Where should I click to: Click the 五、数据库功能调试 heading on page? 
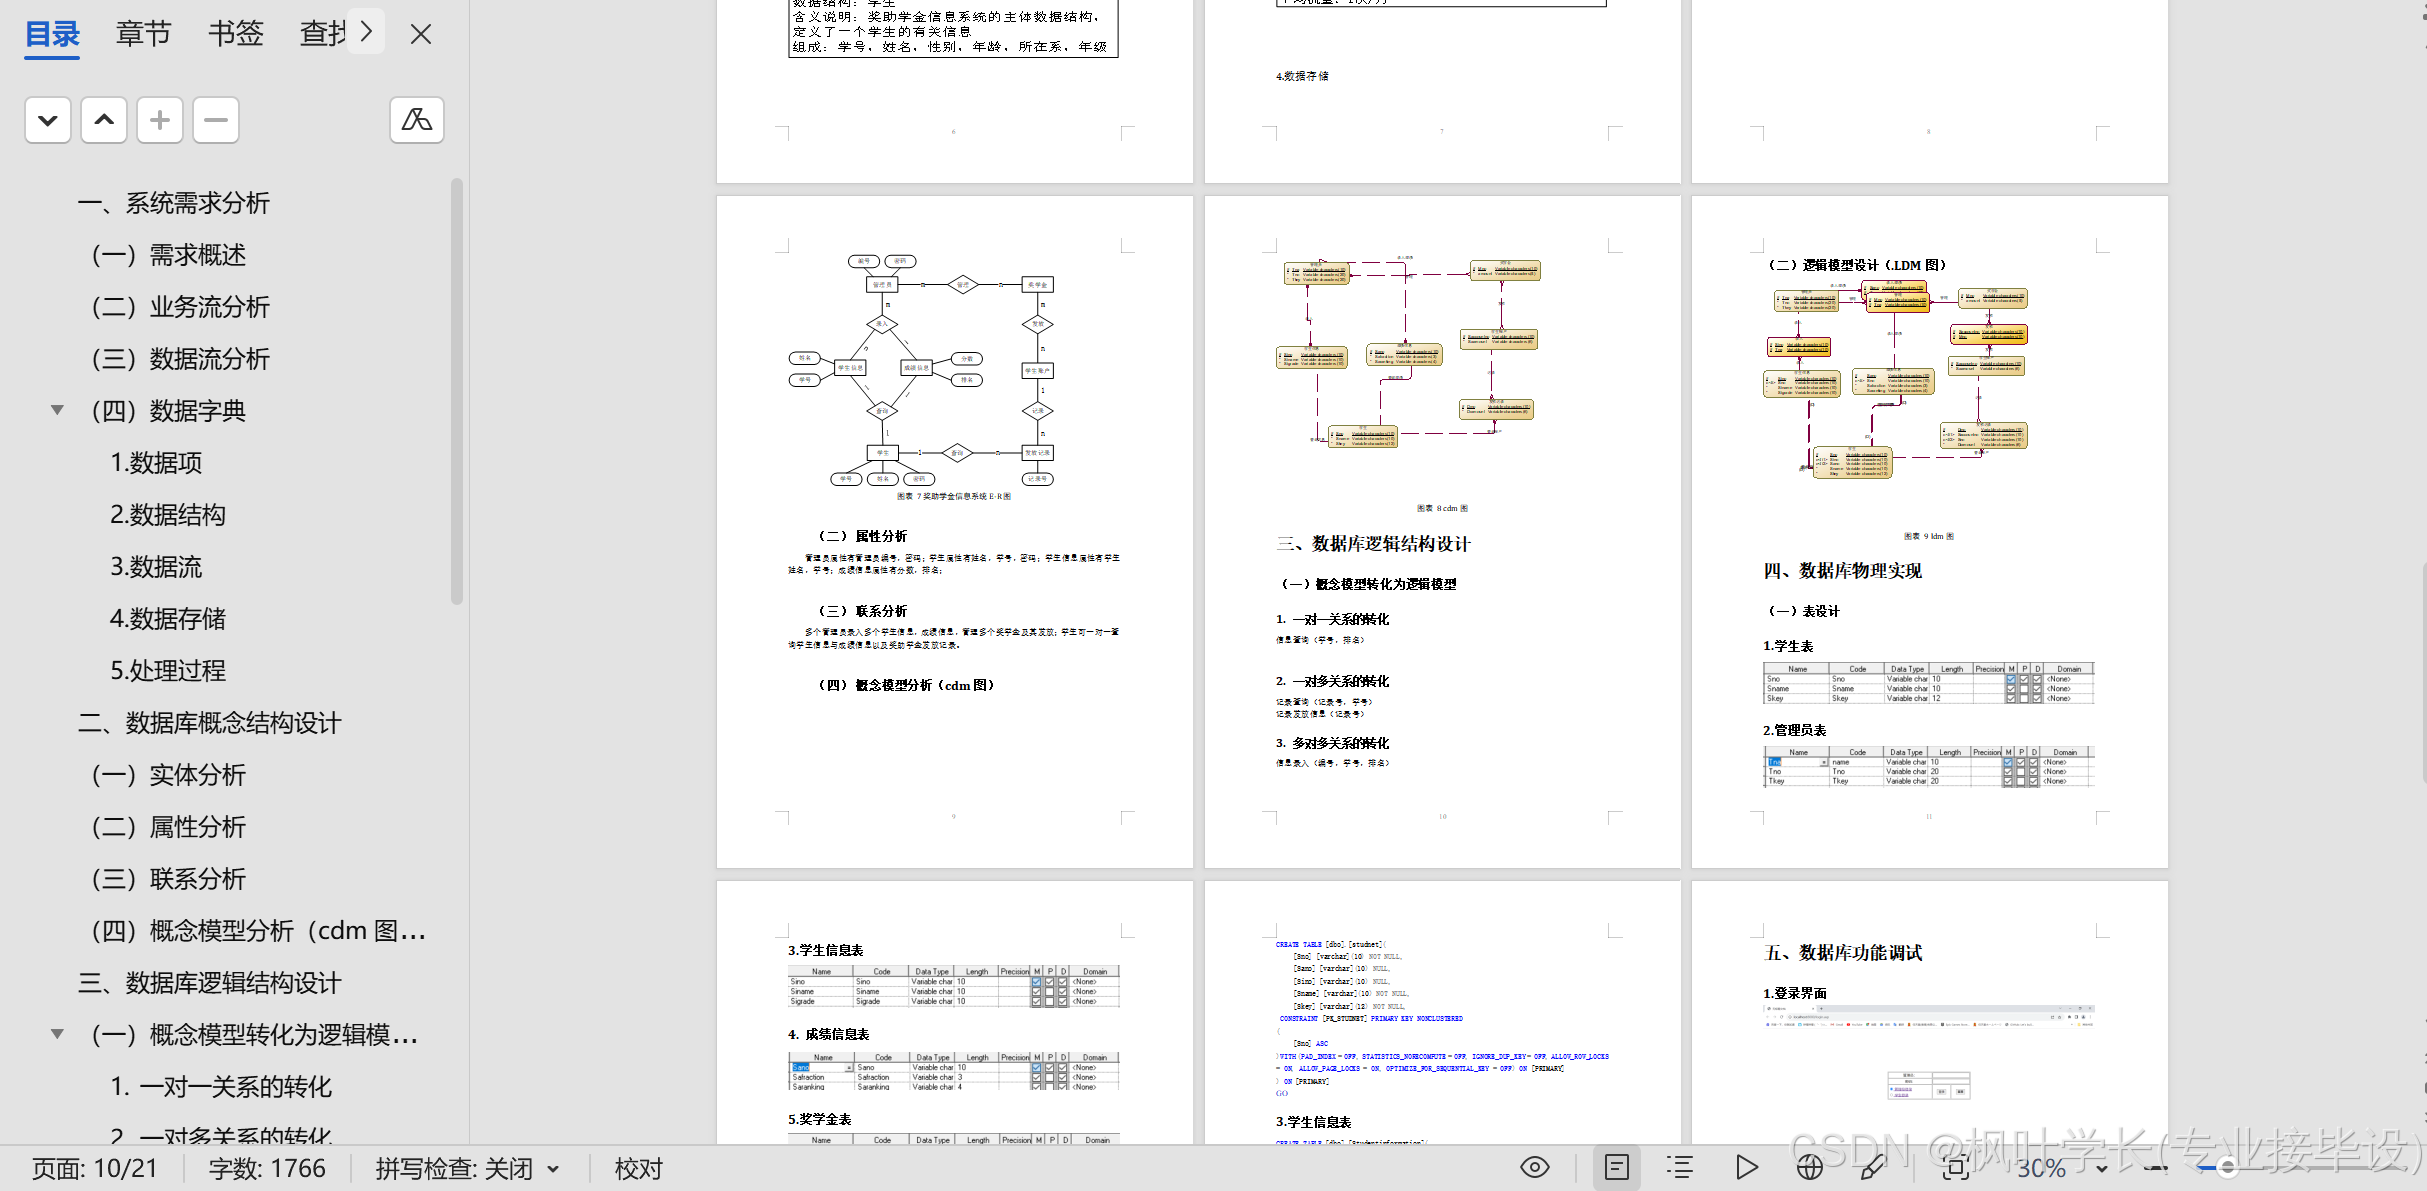click(1842, 953)
